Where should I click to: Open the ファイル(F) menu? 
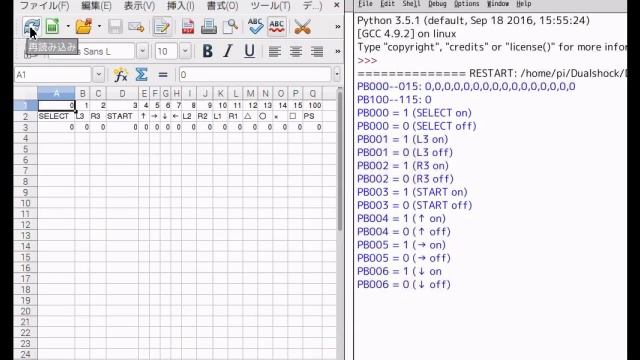(45, 6)
